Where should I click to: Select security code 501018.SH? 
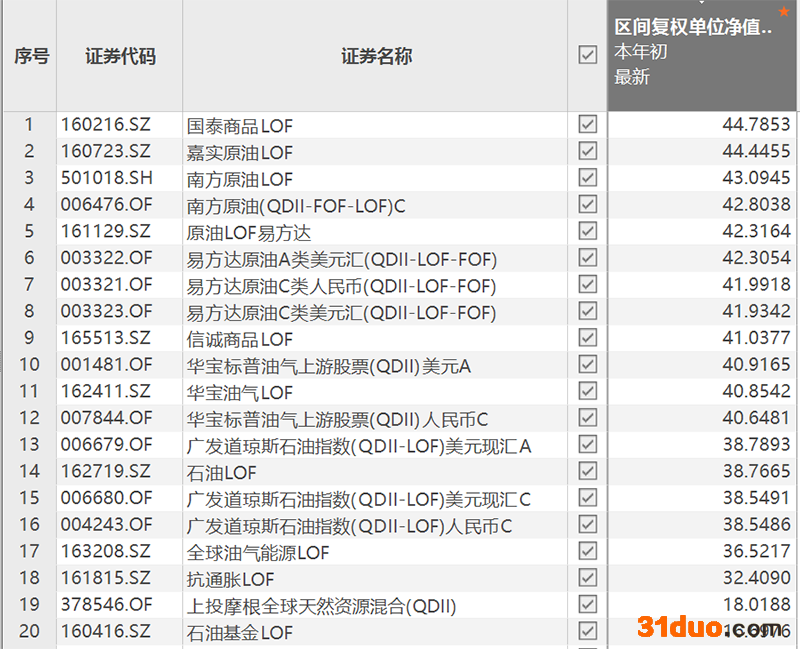(x=107, y=178)
